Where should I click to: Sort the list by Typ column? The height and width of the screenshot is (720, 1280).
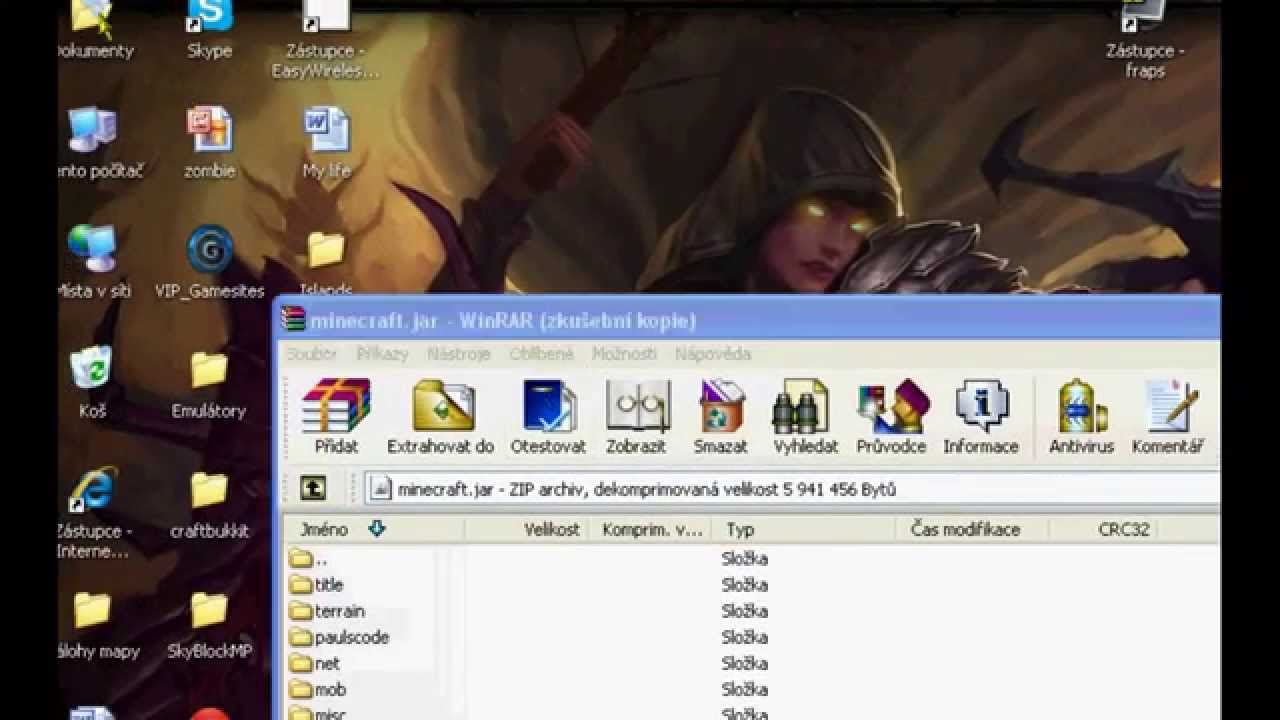coord(805,529)
